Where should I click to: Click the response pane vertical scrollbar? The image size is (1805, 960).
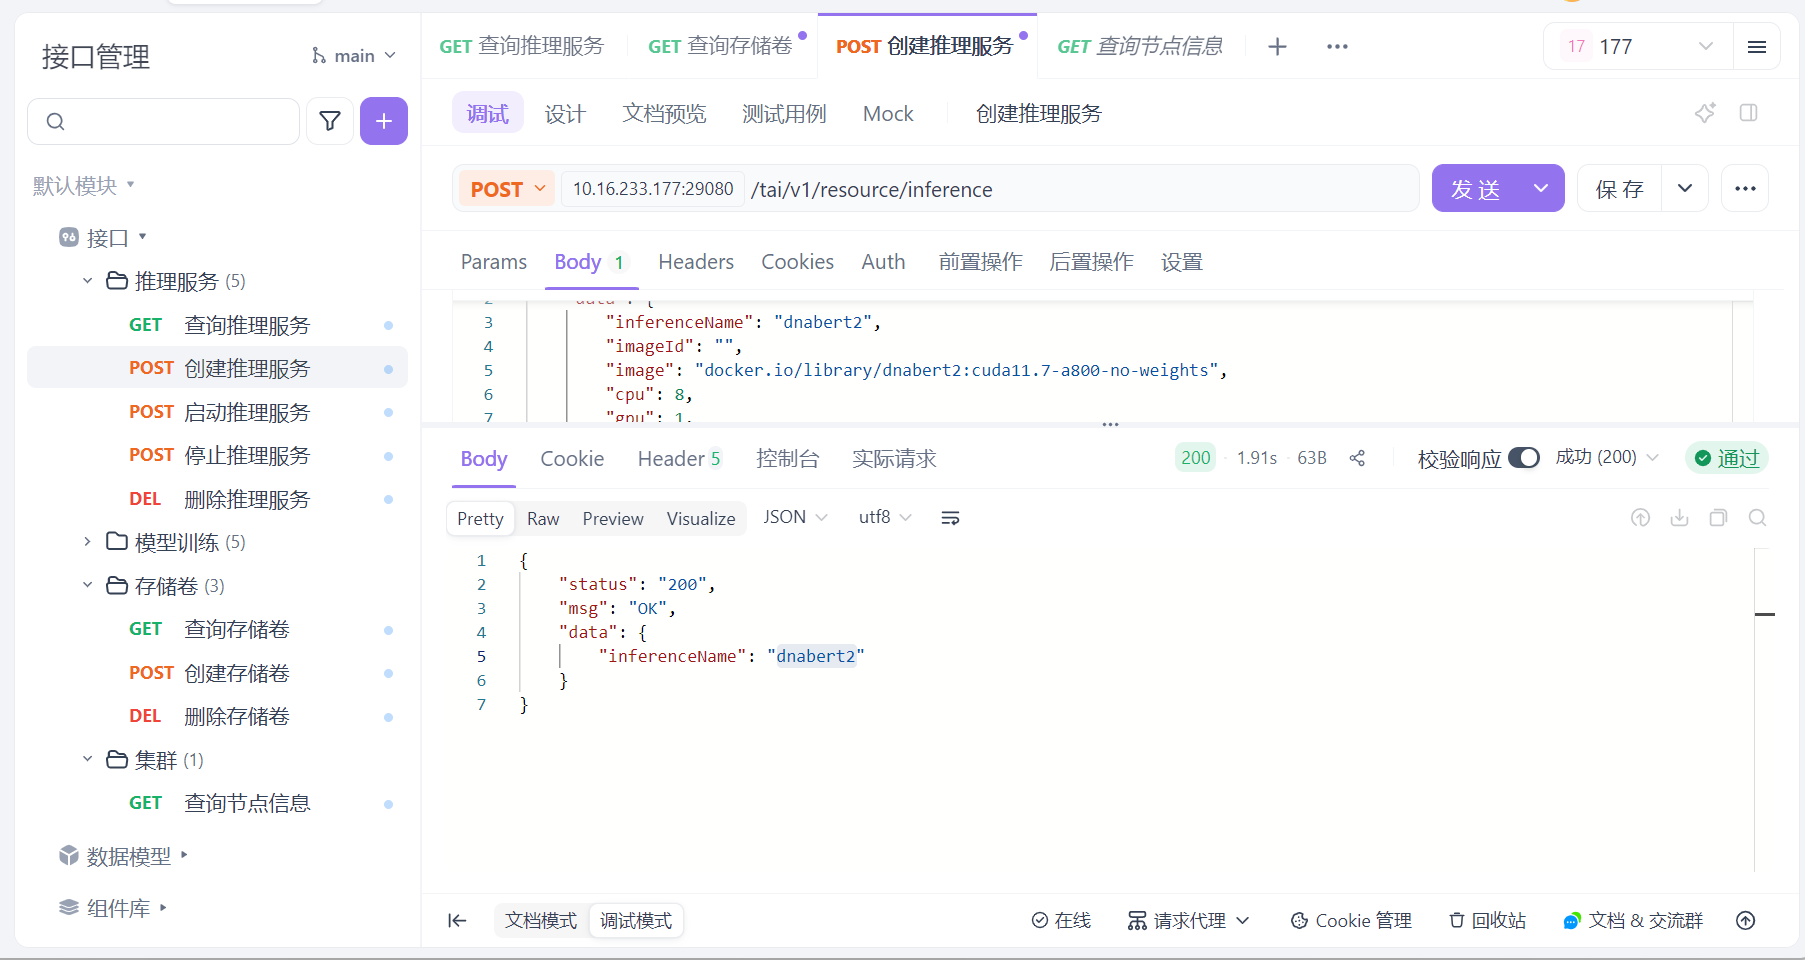1763,710
